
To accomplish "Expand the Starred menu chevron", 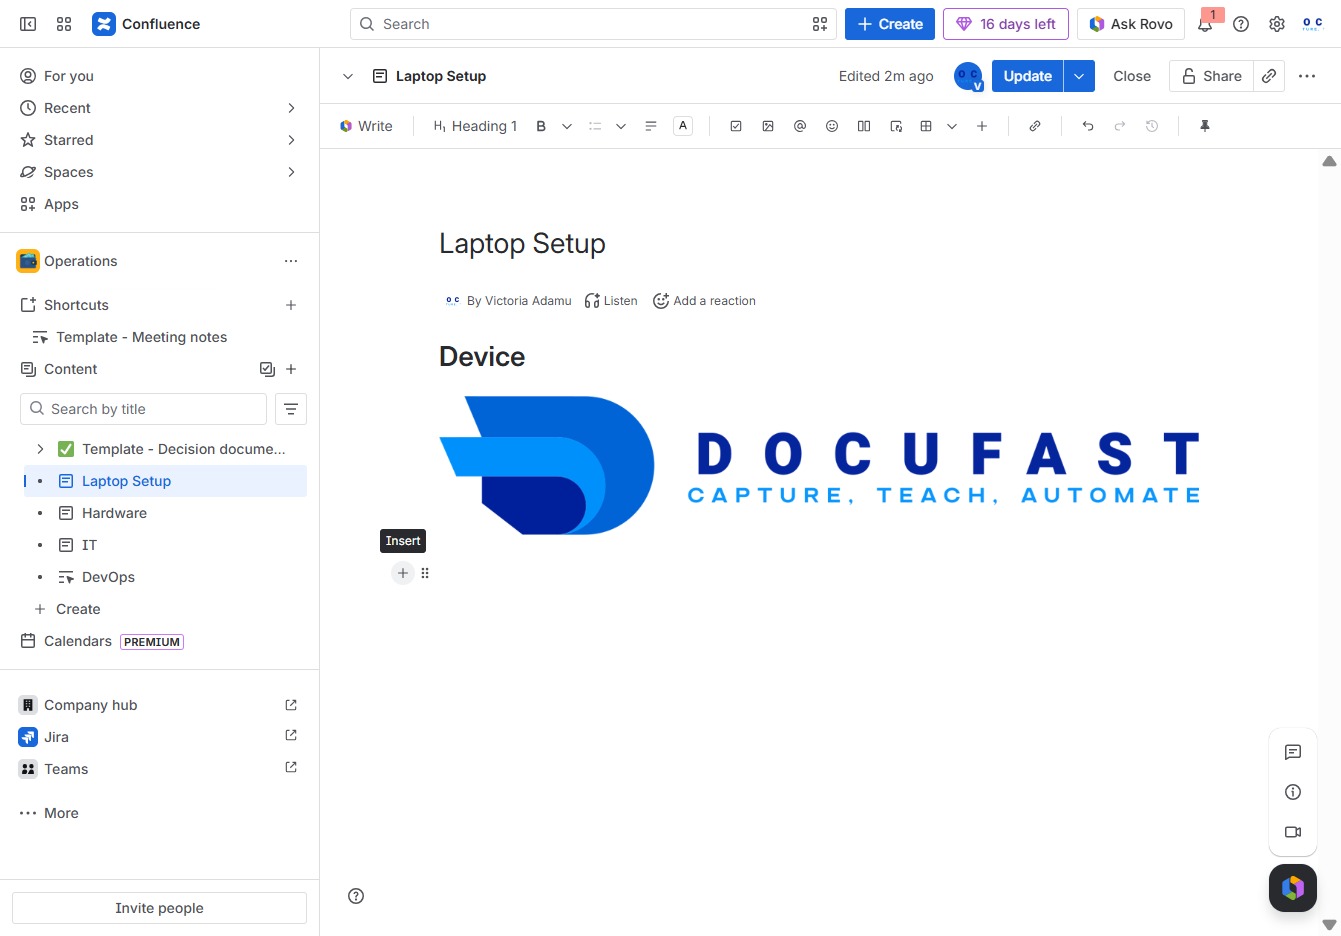I will pos(291,140).
